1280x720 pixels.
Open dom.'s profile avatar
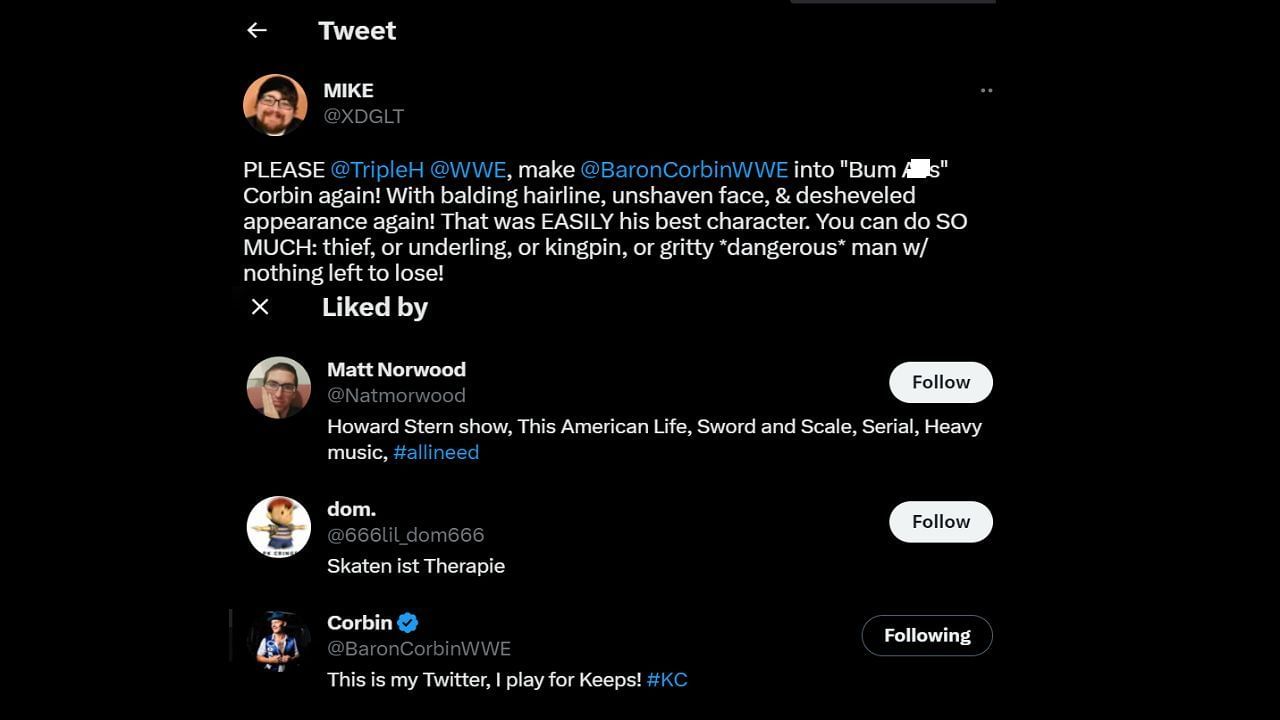279,527
